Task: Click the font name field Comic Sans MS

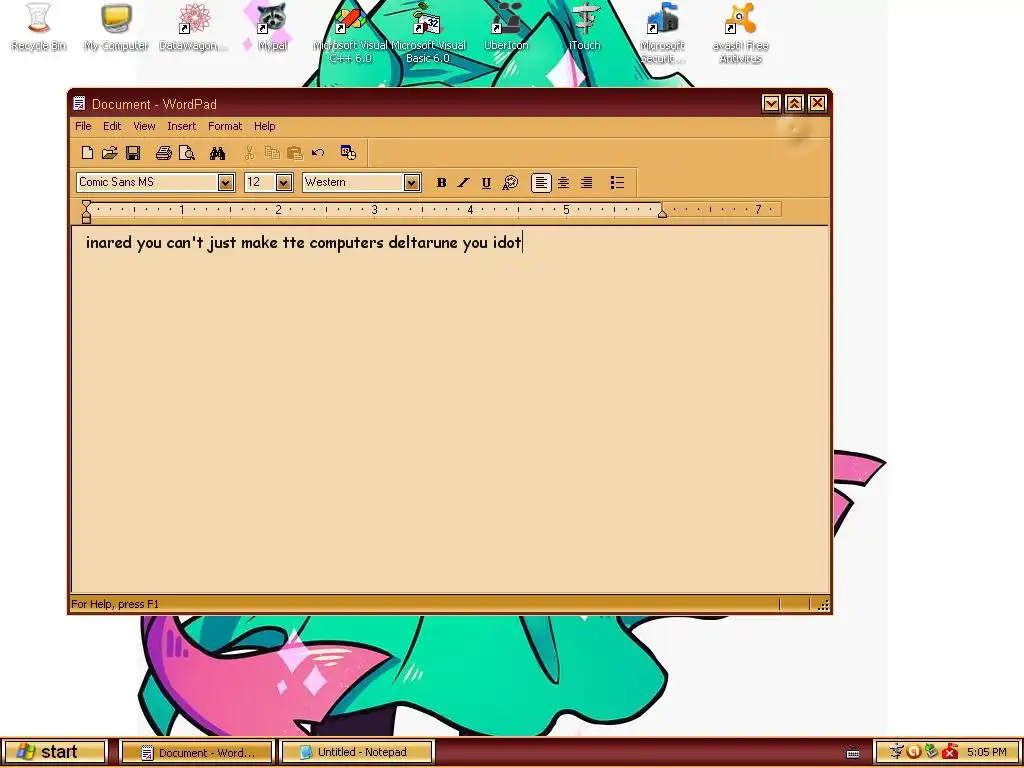Action: [x=148, y=182]
